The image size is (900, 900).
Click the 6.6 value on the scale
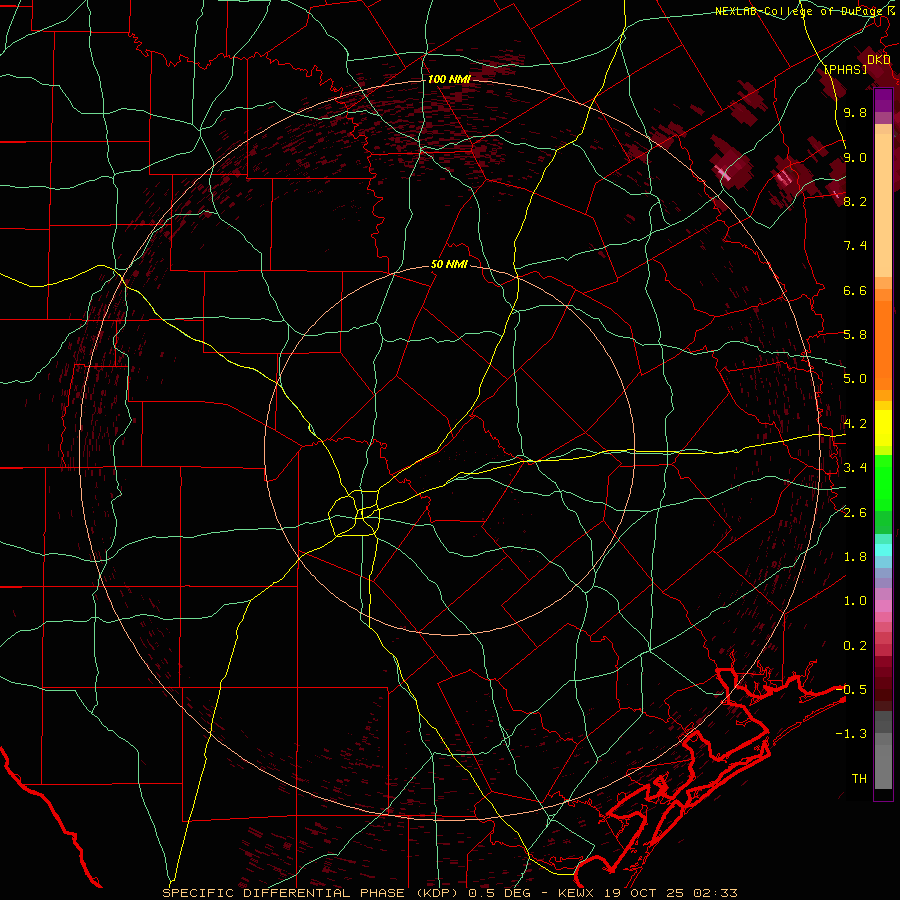click(855, 290)
